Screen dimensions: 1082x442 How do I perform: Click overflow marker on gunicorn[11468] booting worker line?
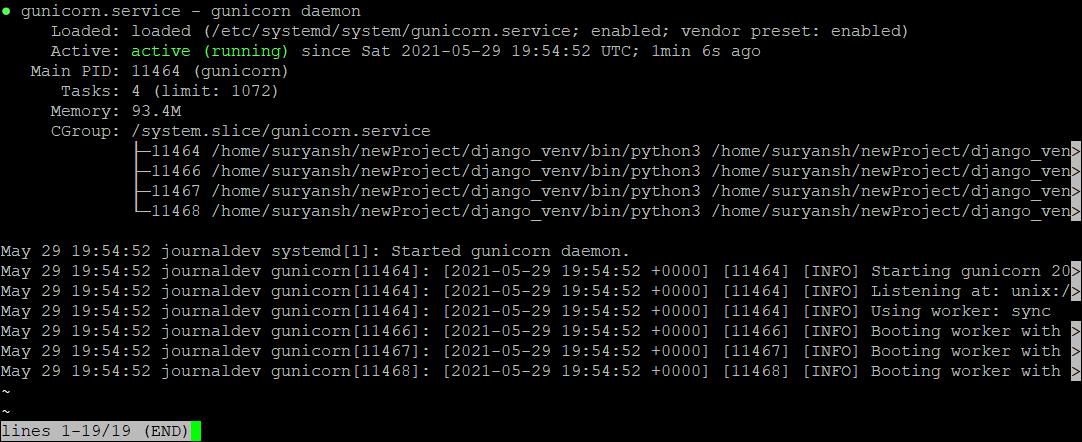click(x=1076, y=371)
